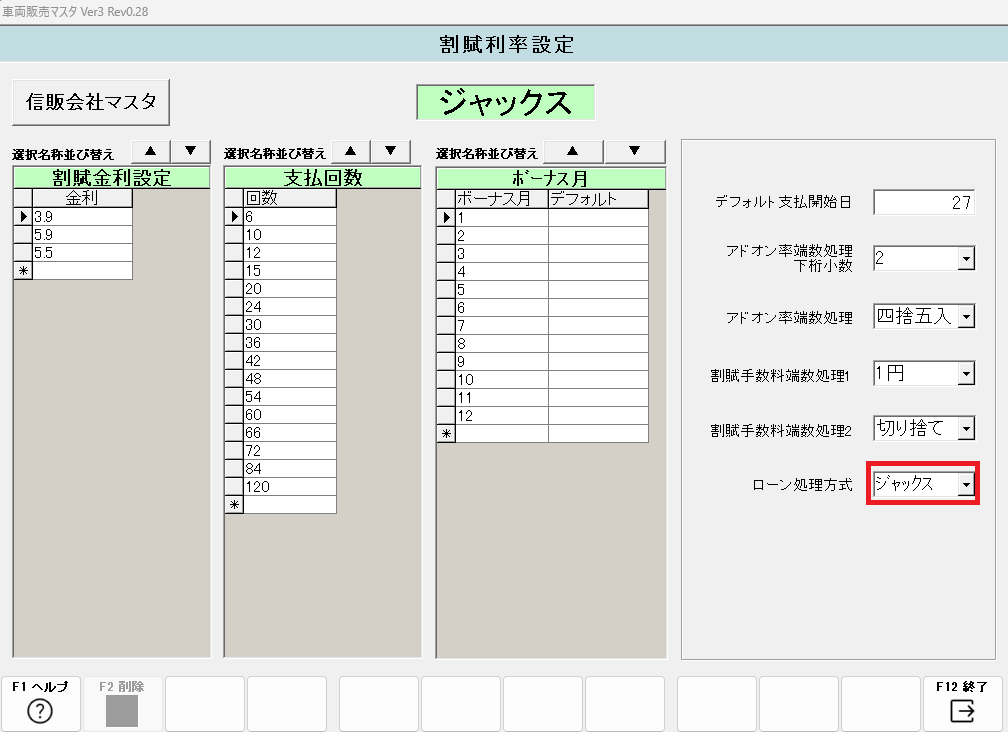Click down arrow above 支払回数 table

(x=390, y=152)
